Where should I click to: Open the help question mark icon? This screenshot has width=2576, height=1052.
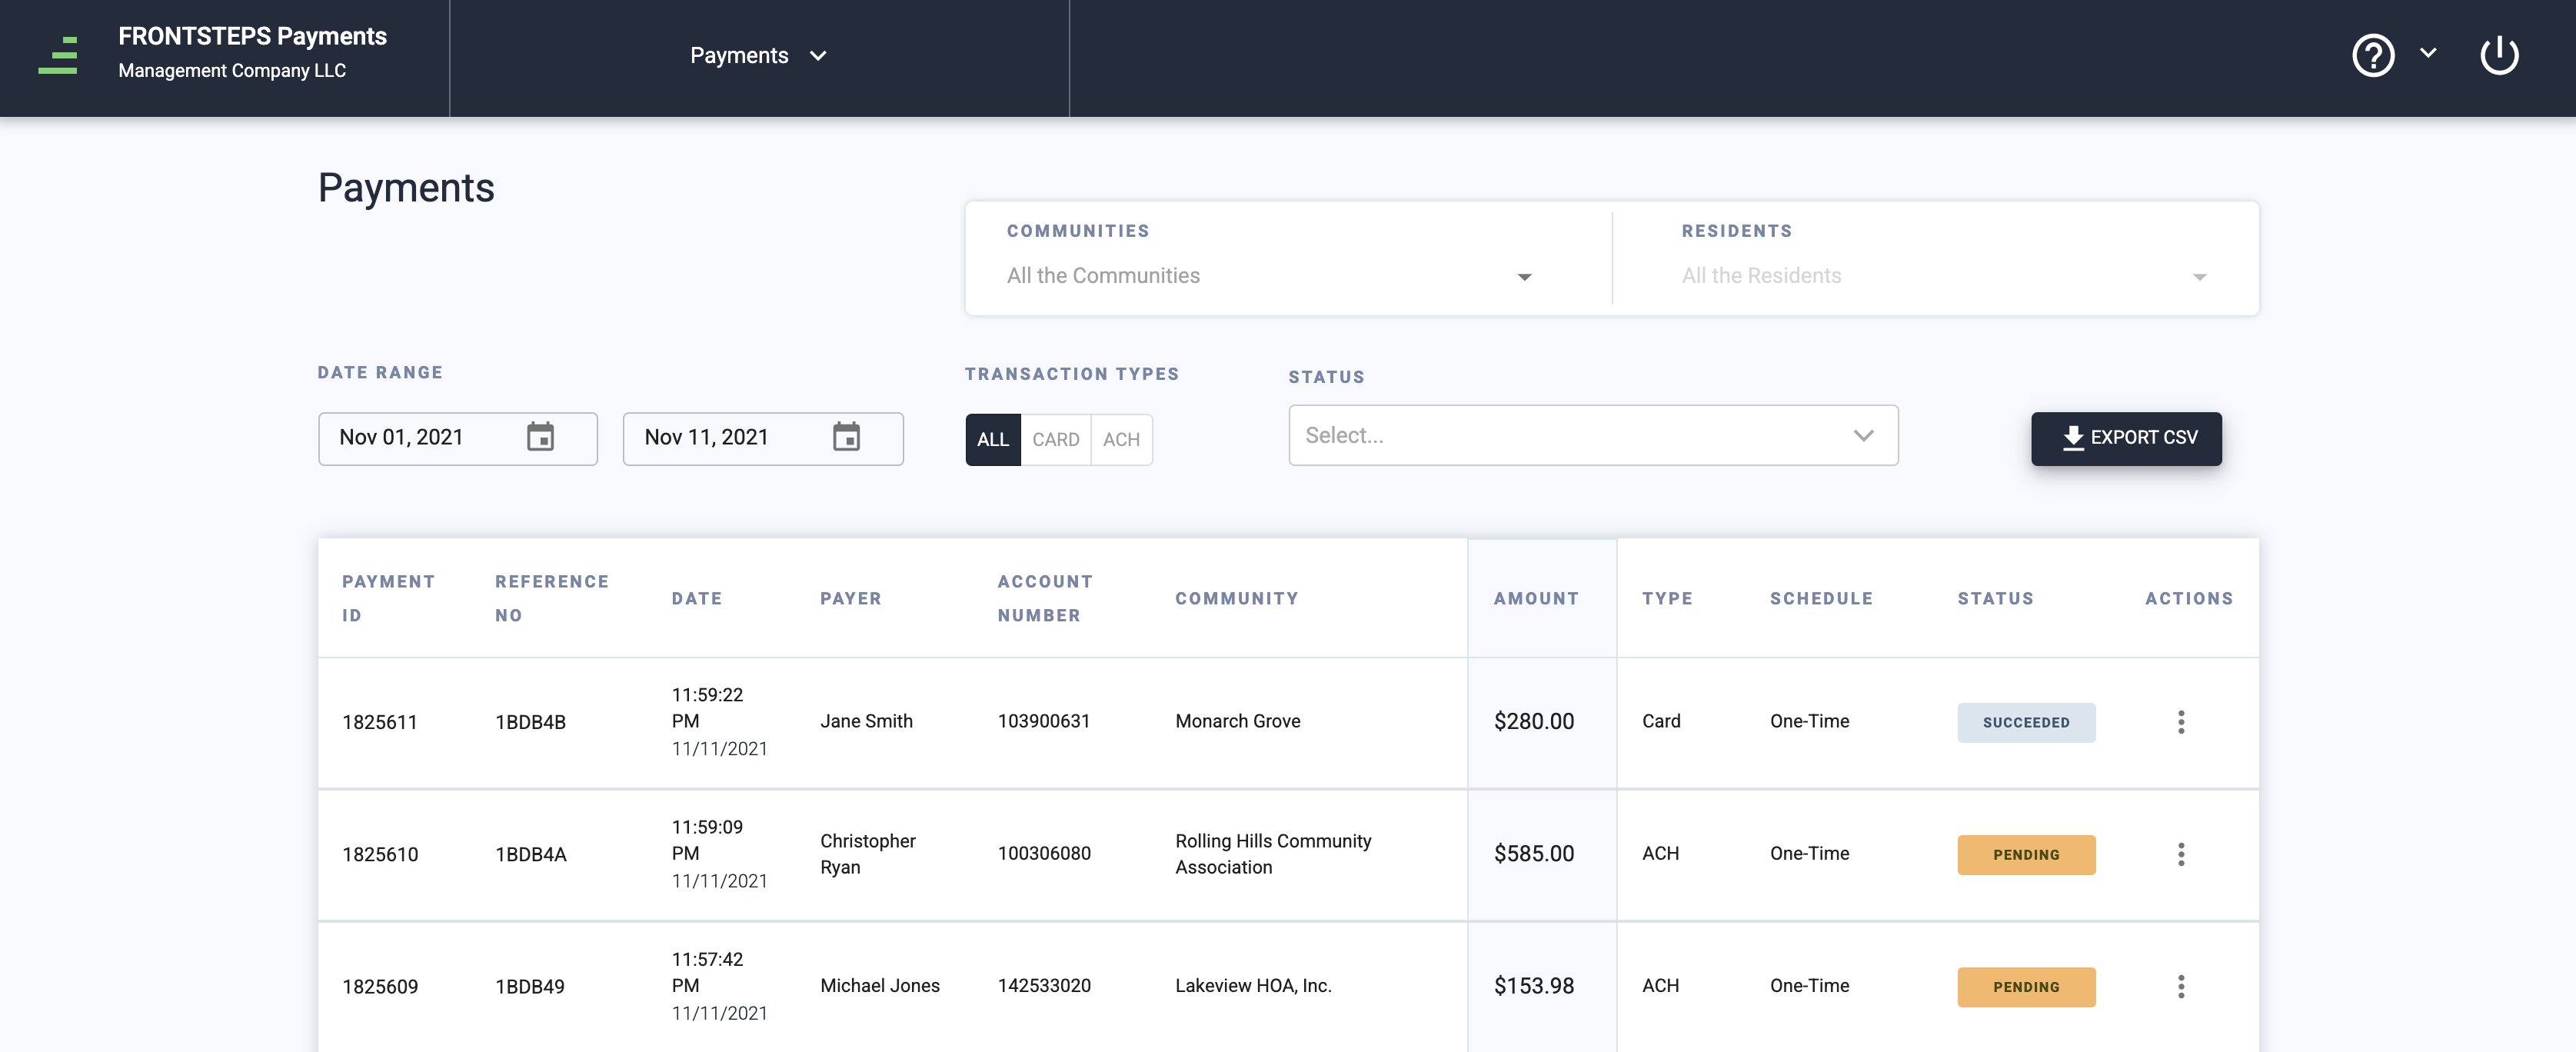pyautogui.click(x=2372, y=56)
